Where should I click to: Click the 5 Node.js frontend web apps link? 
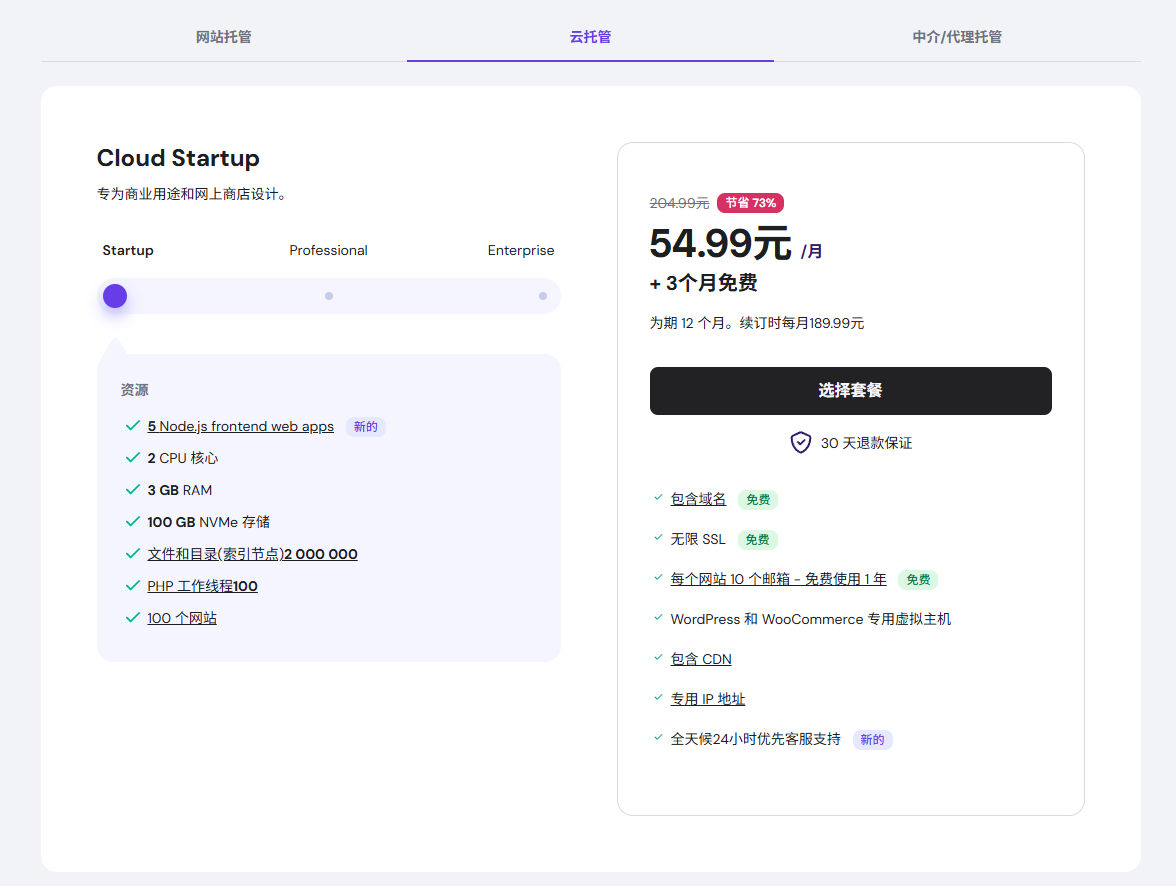pyautogui.click(x=240, y=426)
